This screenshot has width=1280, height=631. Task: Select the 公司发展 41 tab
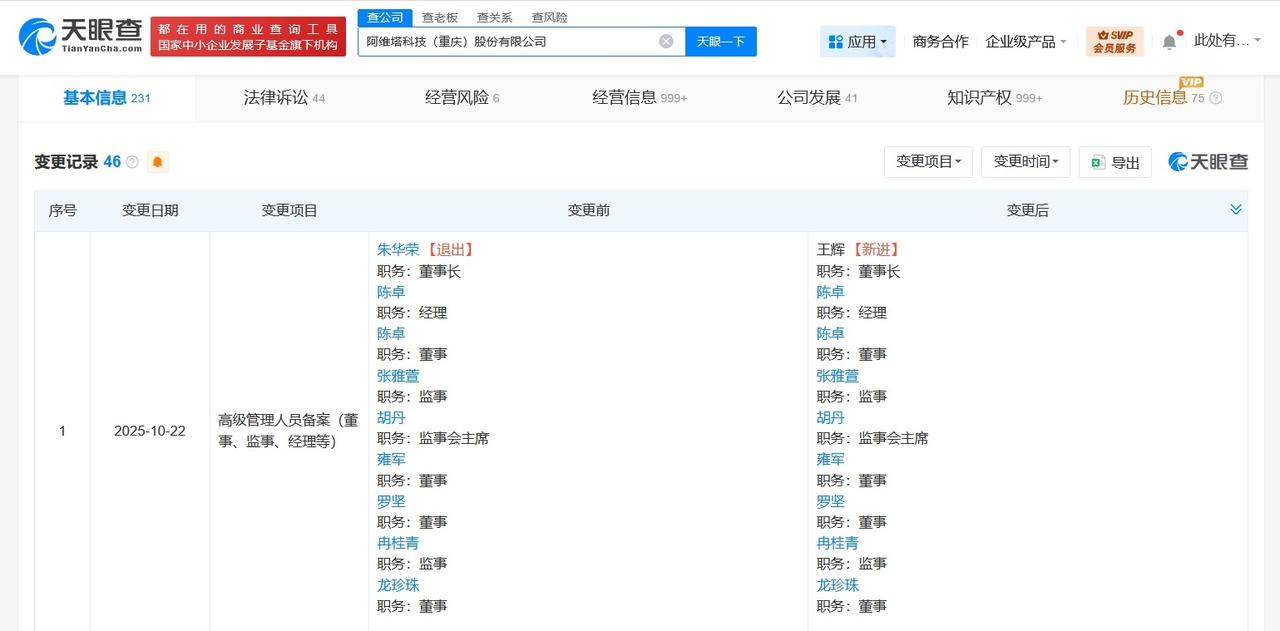pos(817,98)
